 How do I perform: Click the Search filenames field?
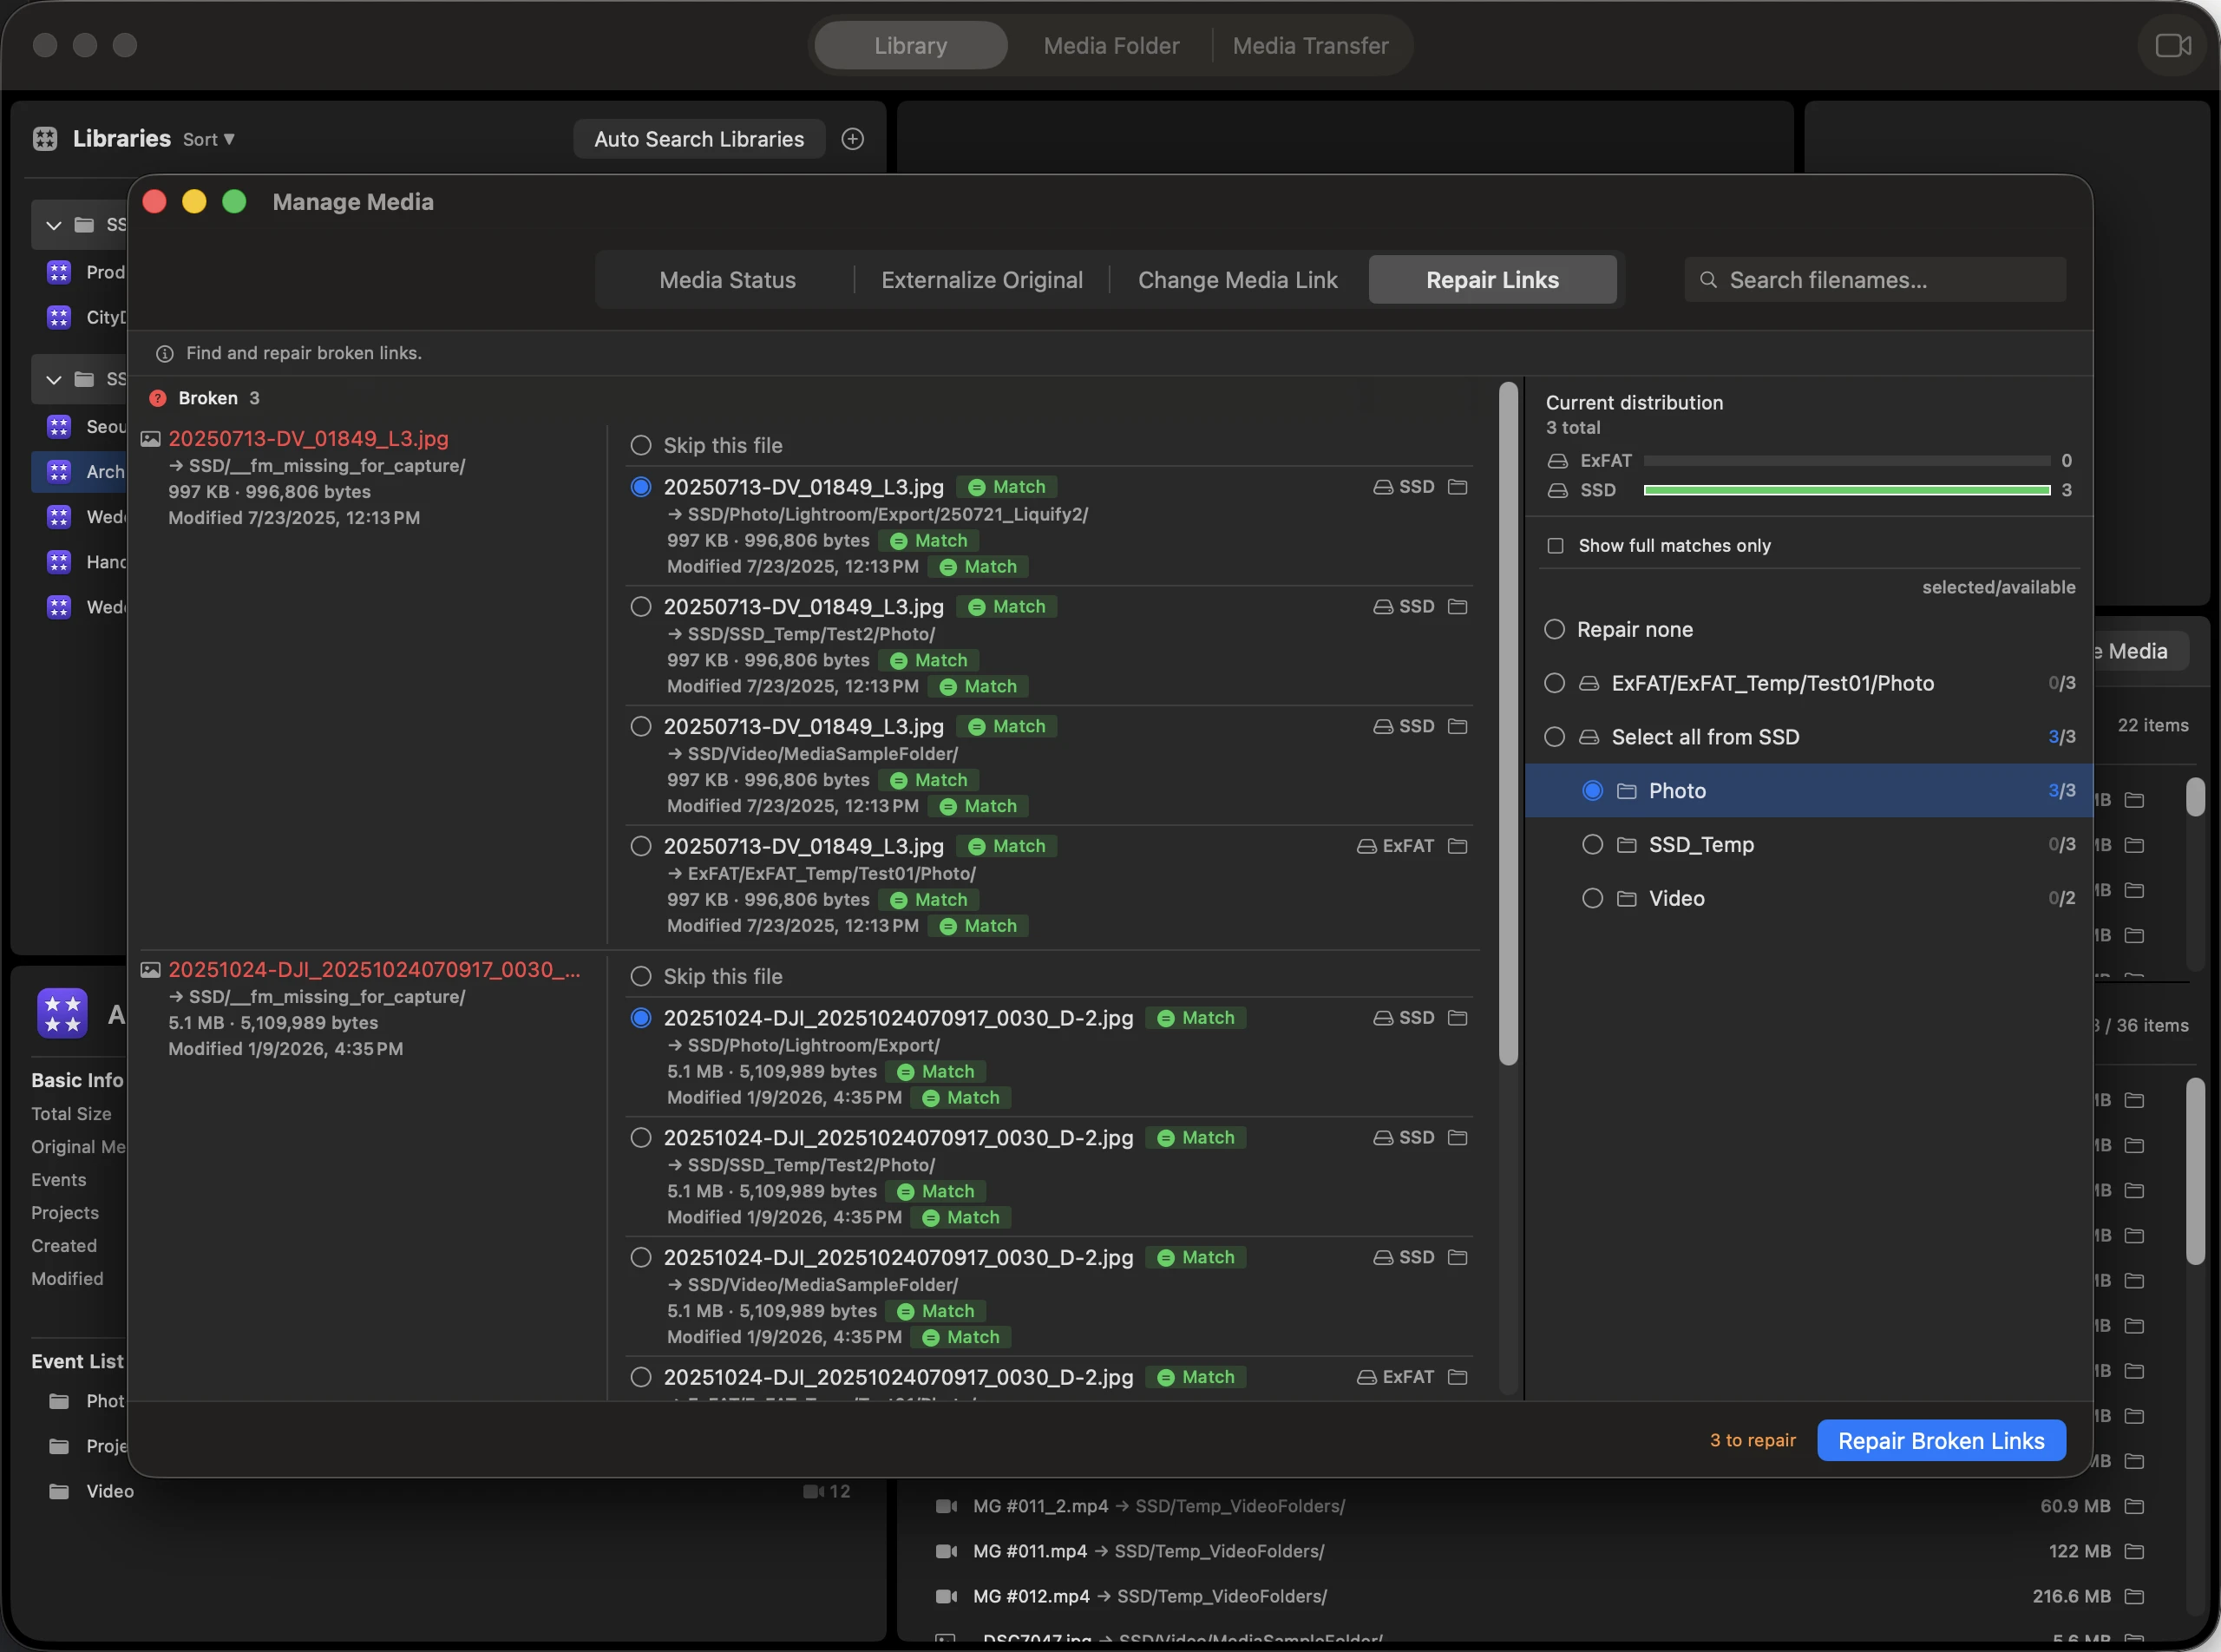(x=1875, y=280)
